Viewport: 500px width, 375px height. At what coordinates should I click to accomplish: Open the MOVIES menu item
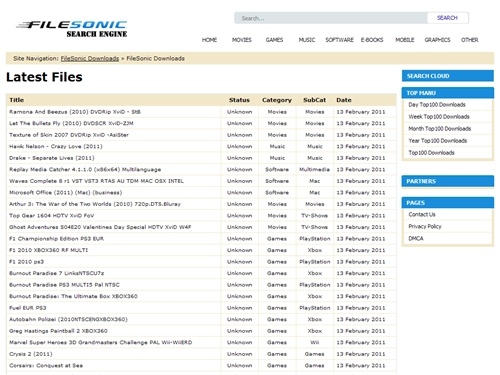tap(242, 40)
